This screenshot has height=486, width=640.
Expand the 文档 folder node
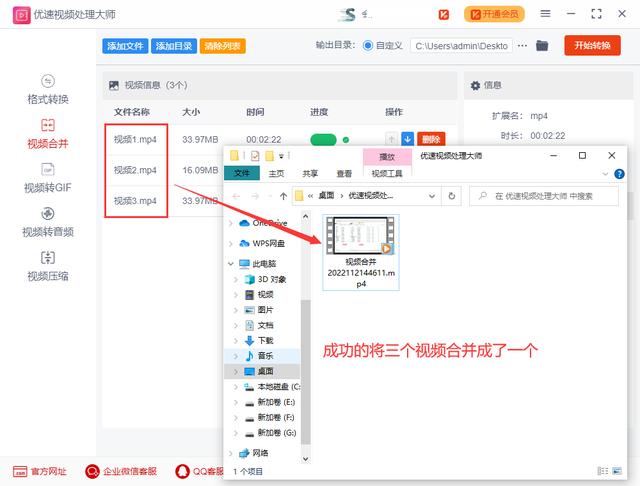point(236,325)
